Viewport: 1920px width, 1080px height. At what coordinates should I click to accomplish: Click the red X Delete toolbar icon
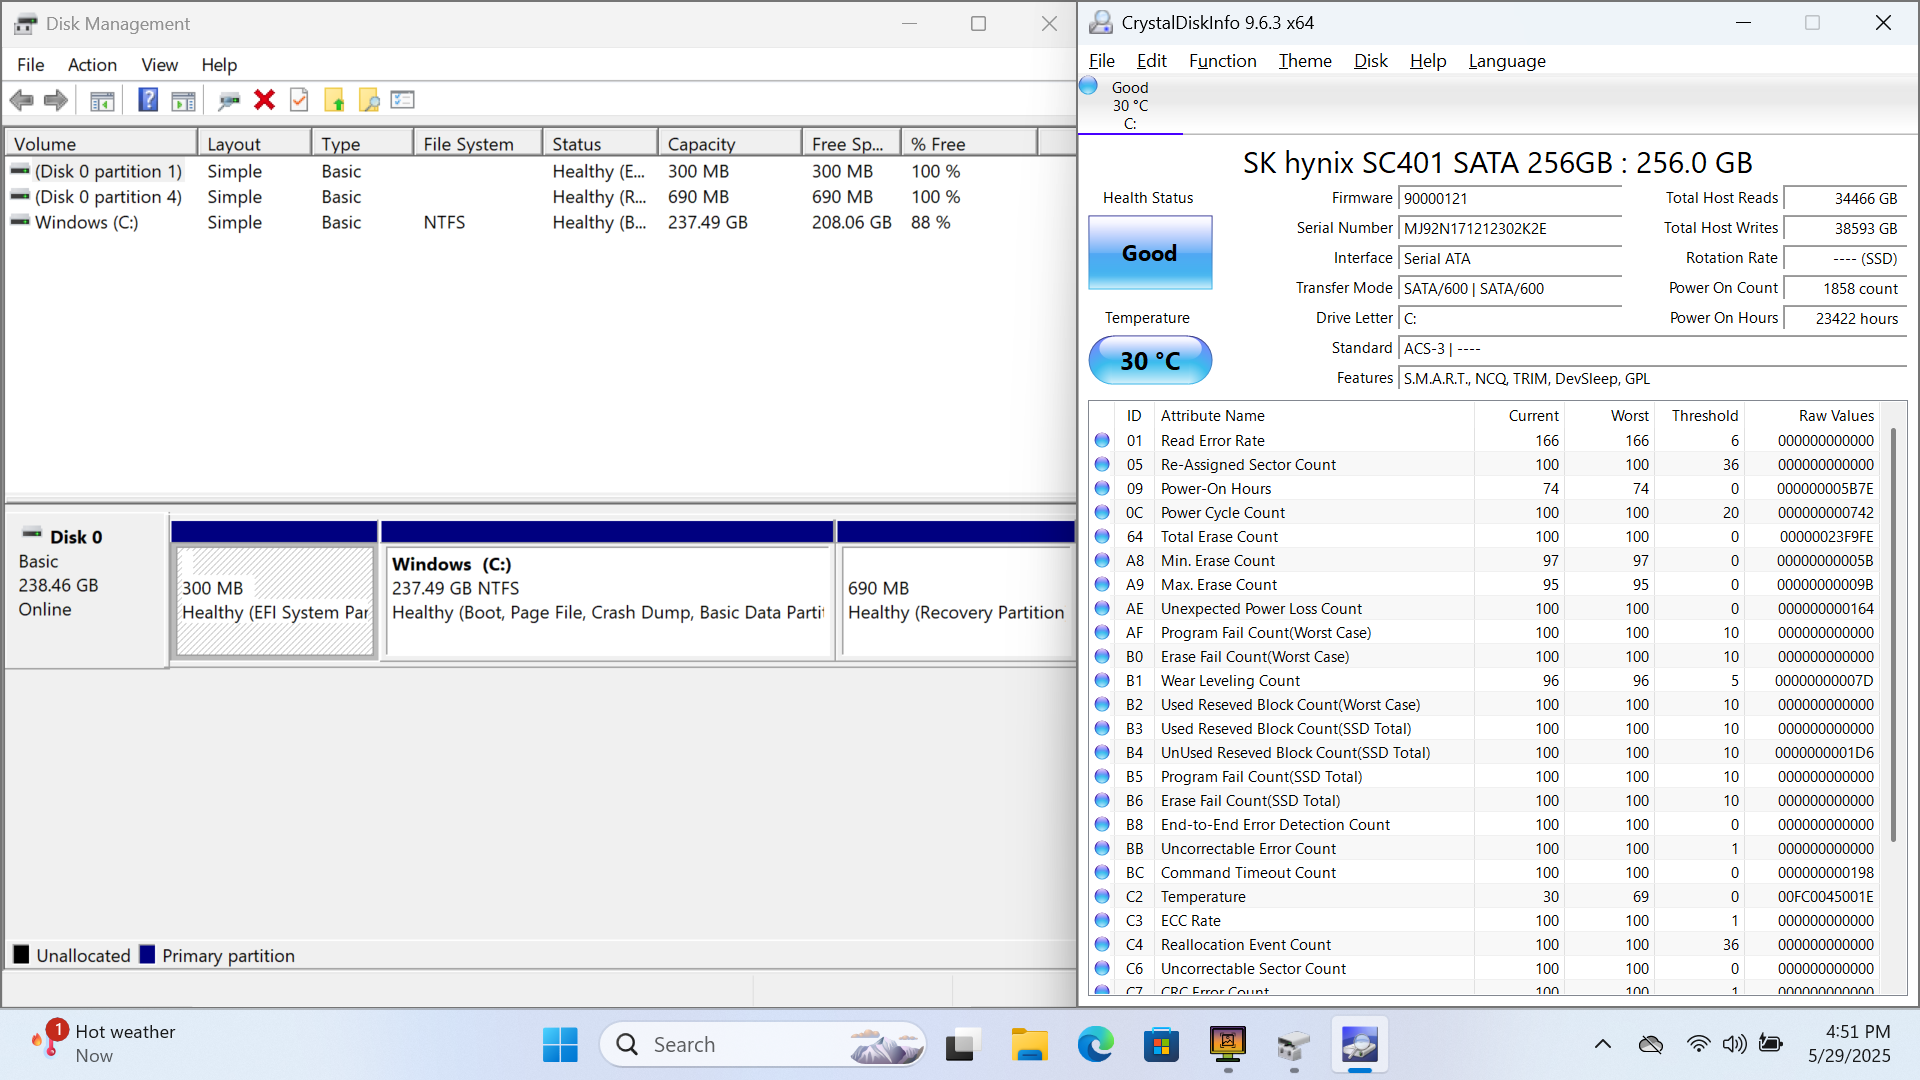tap(264, 100)
